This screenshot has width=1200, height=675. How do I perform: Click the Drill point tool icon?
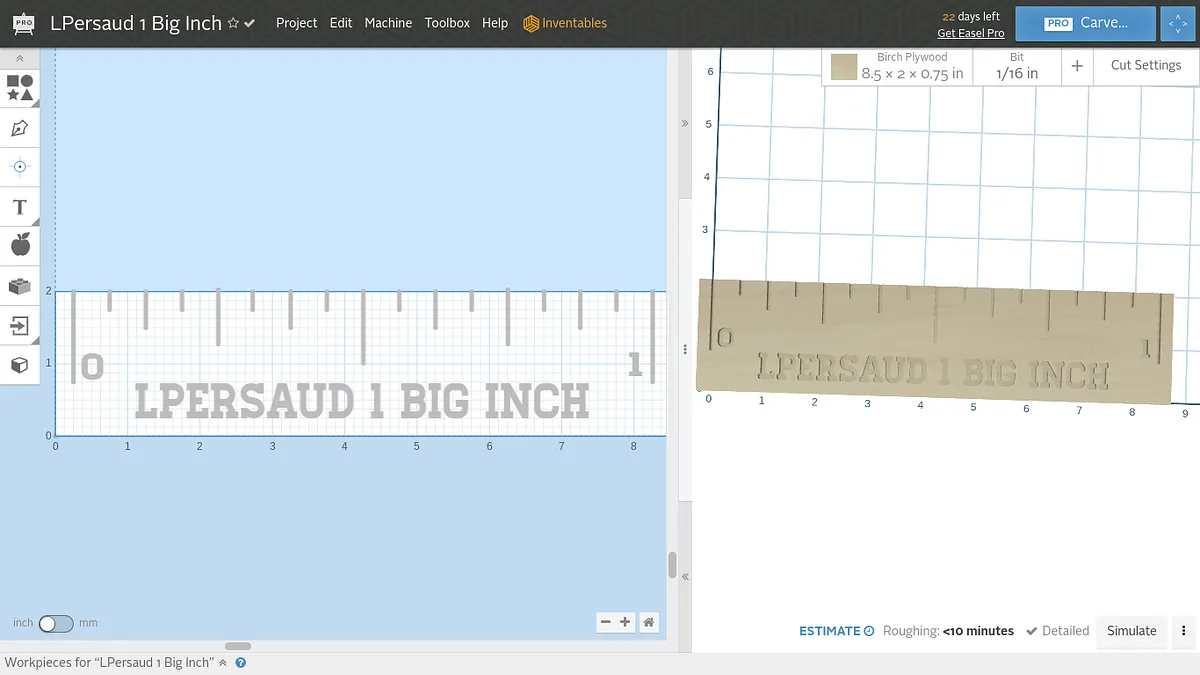pos(19,167)
